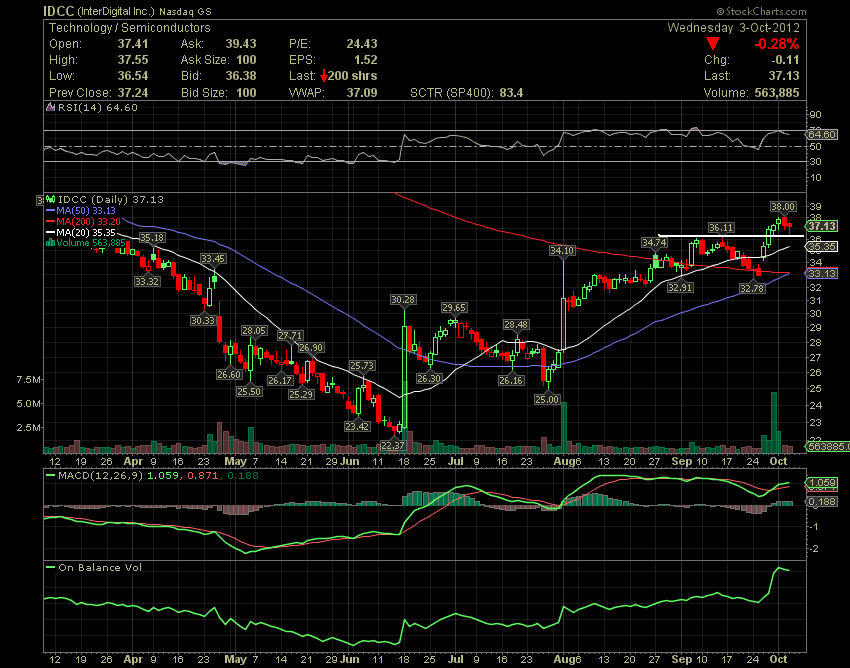Click the 64.60 RSI tag on right axis

pos(822,134)
